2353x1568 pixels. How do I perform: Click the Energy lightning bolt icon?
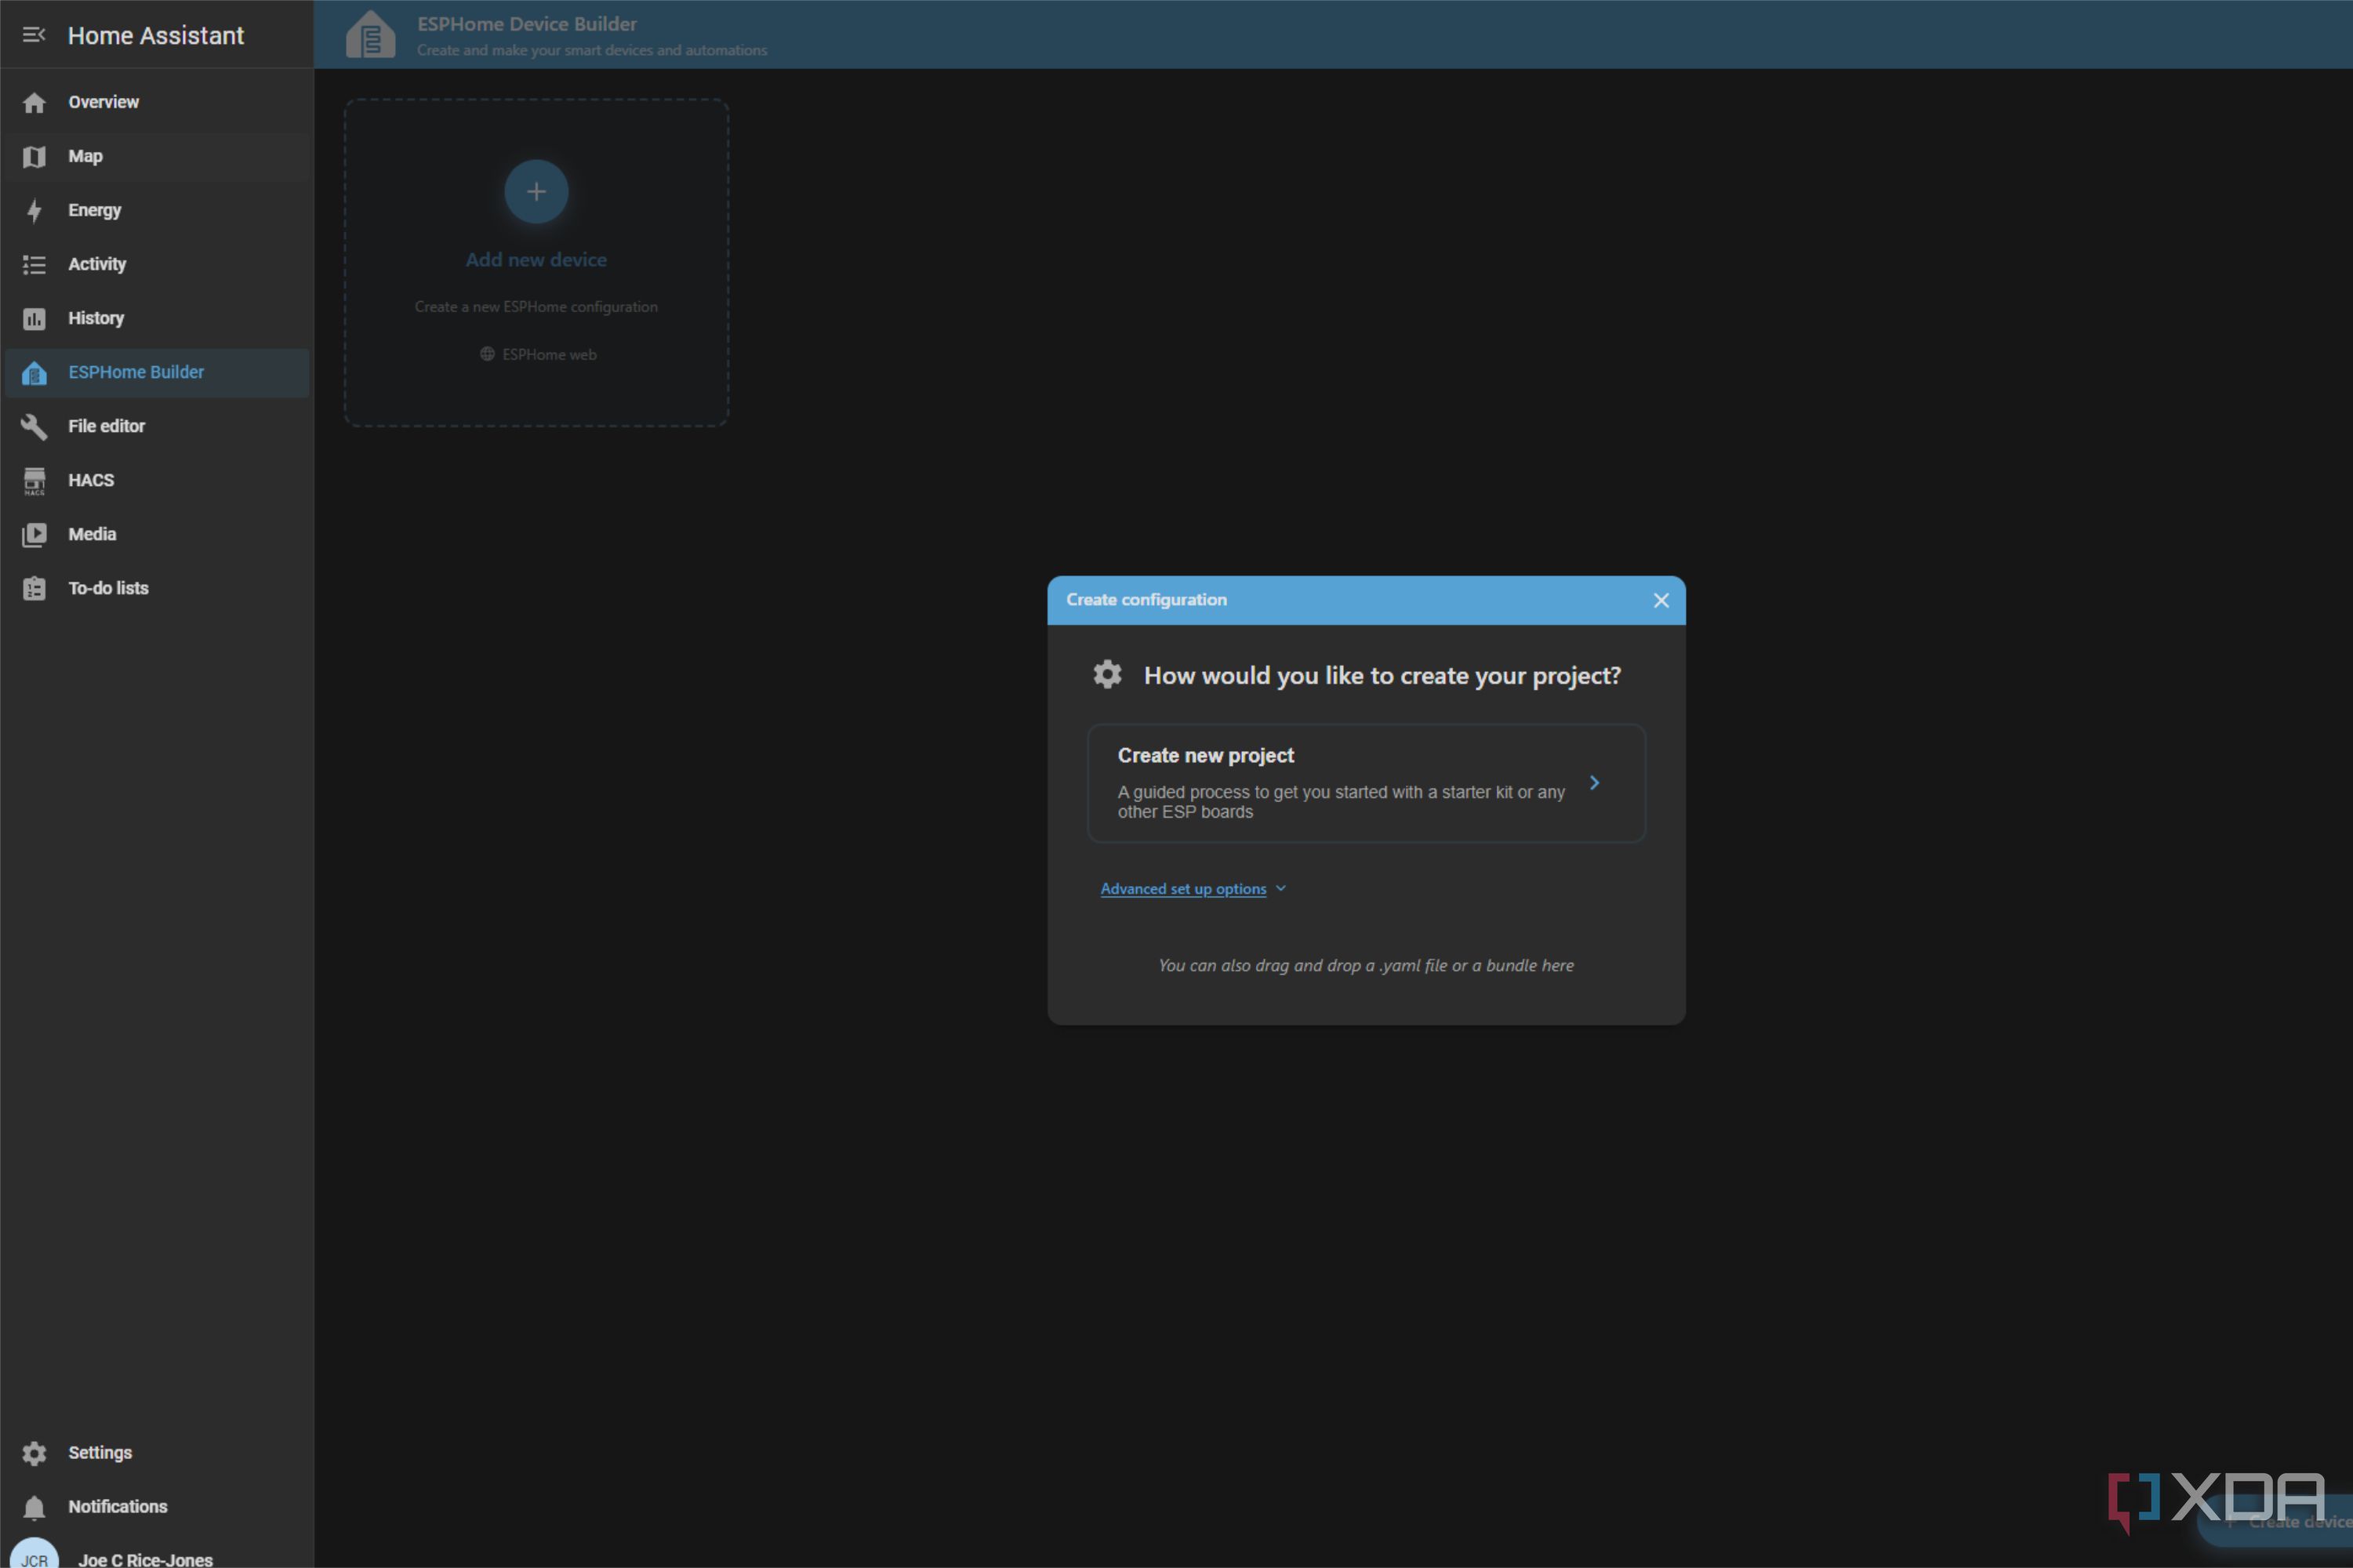click(34, 210)
